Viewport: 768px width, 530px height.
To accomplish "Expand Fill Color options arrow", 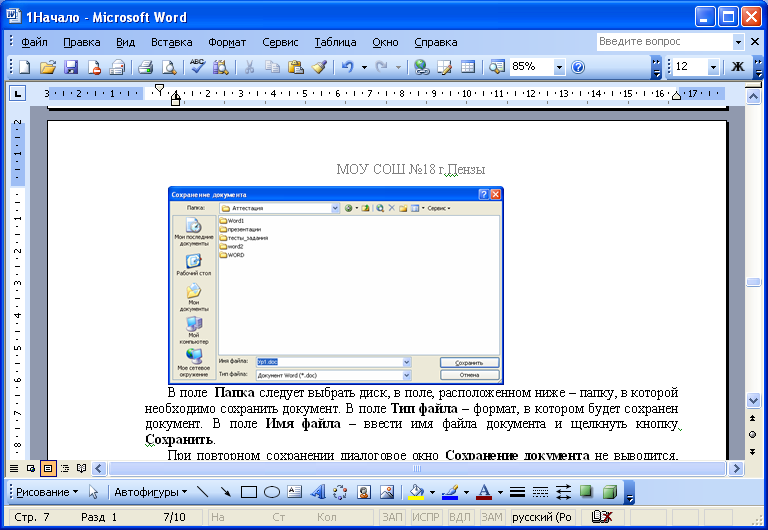I will (432, 492).
